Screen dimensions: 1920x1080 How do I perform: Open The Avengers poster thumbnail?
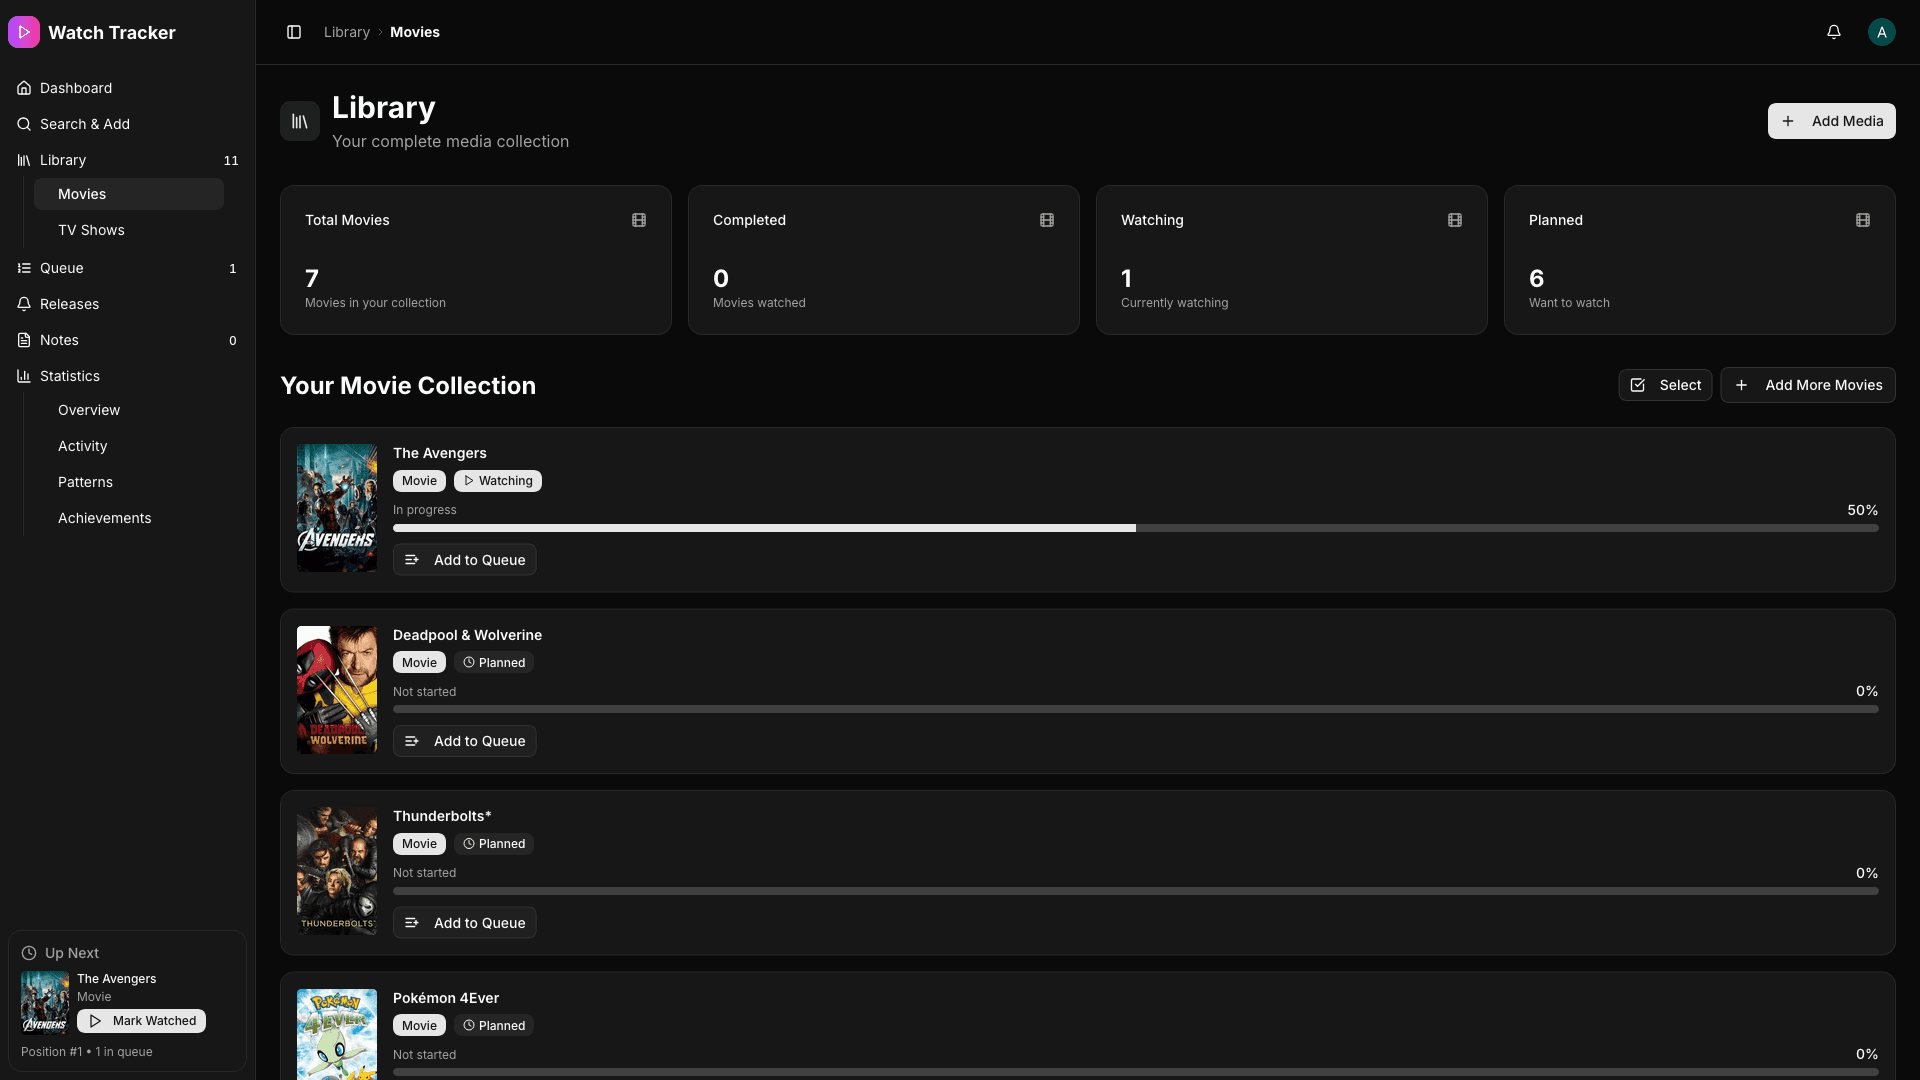pyautogui.click(x=337, y=508)
